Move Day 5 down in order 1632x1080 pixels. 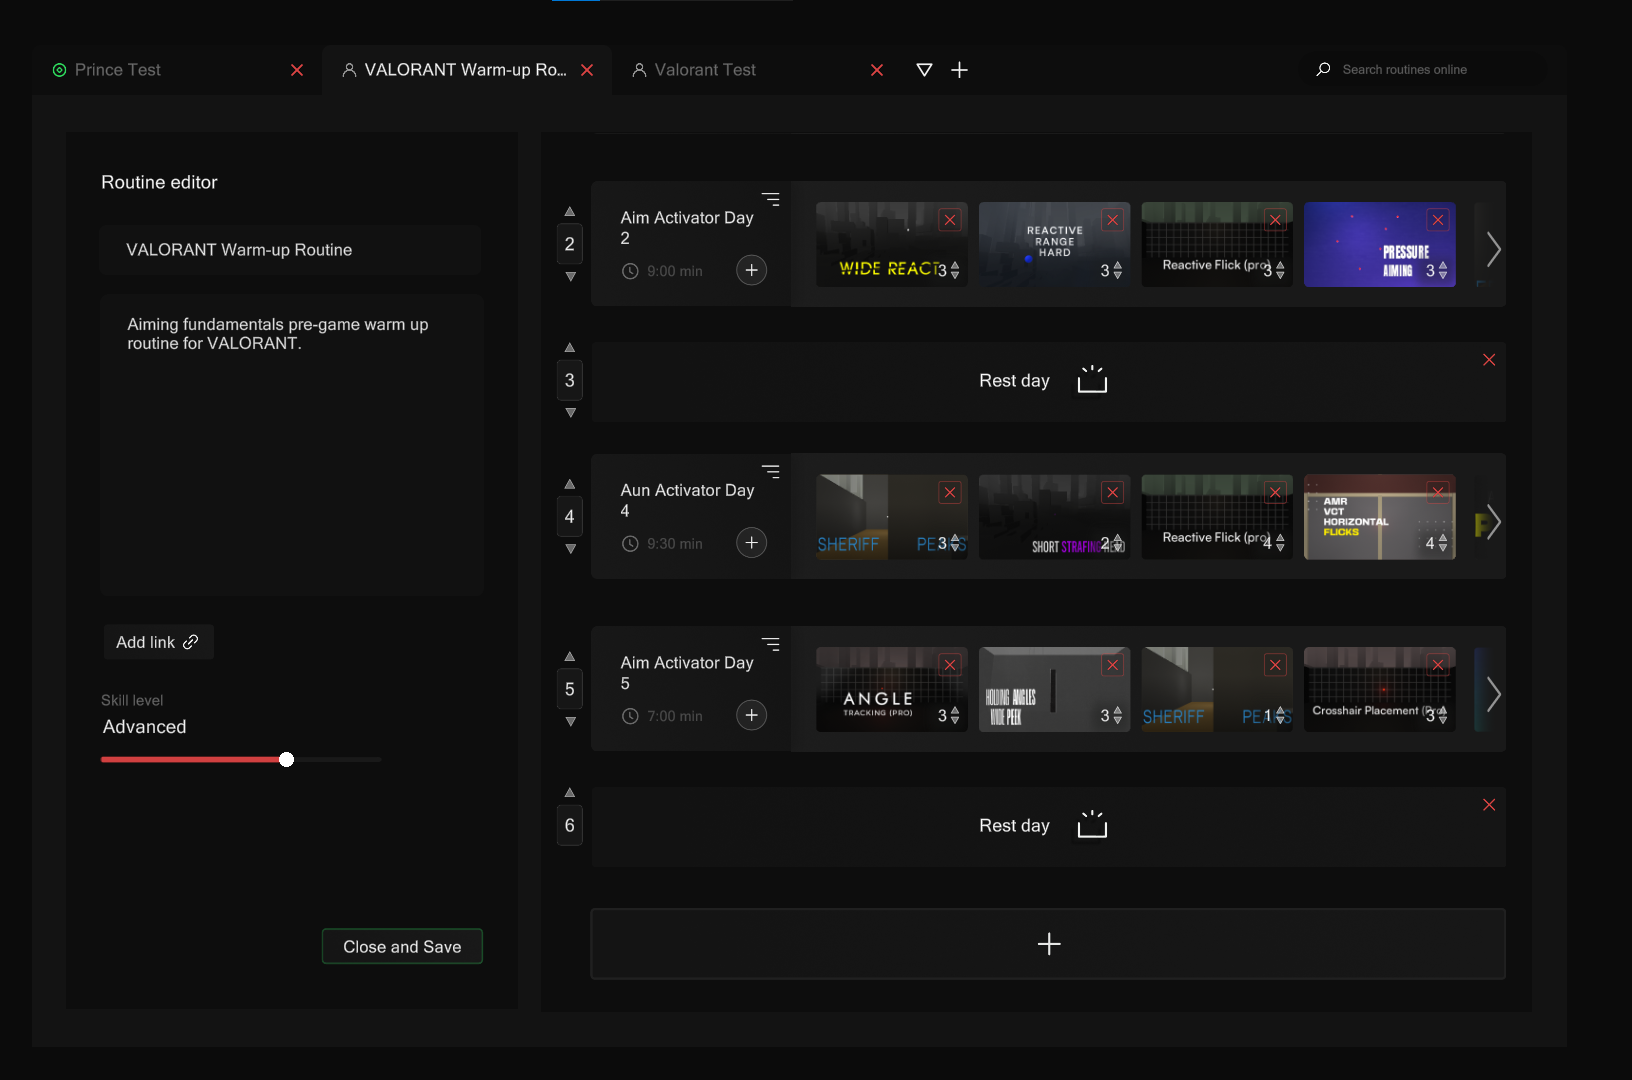pyautogui.click(x=570, y=722)
